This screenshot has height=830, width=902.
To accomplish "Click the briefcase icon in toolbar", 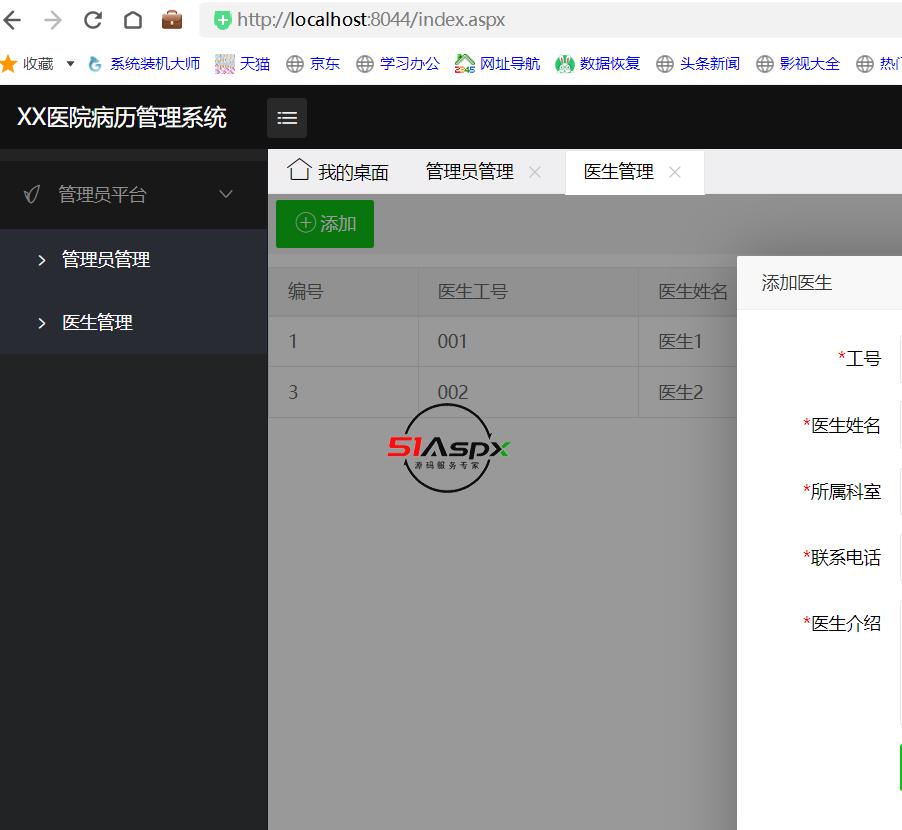I will (172, 20).
